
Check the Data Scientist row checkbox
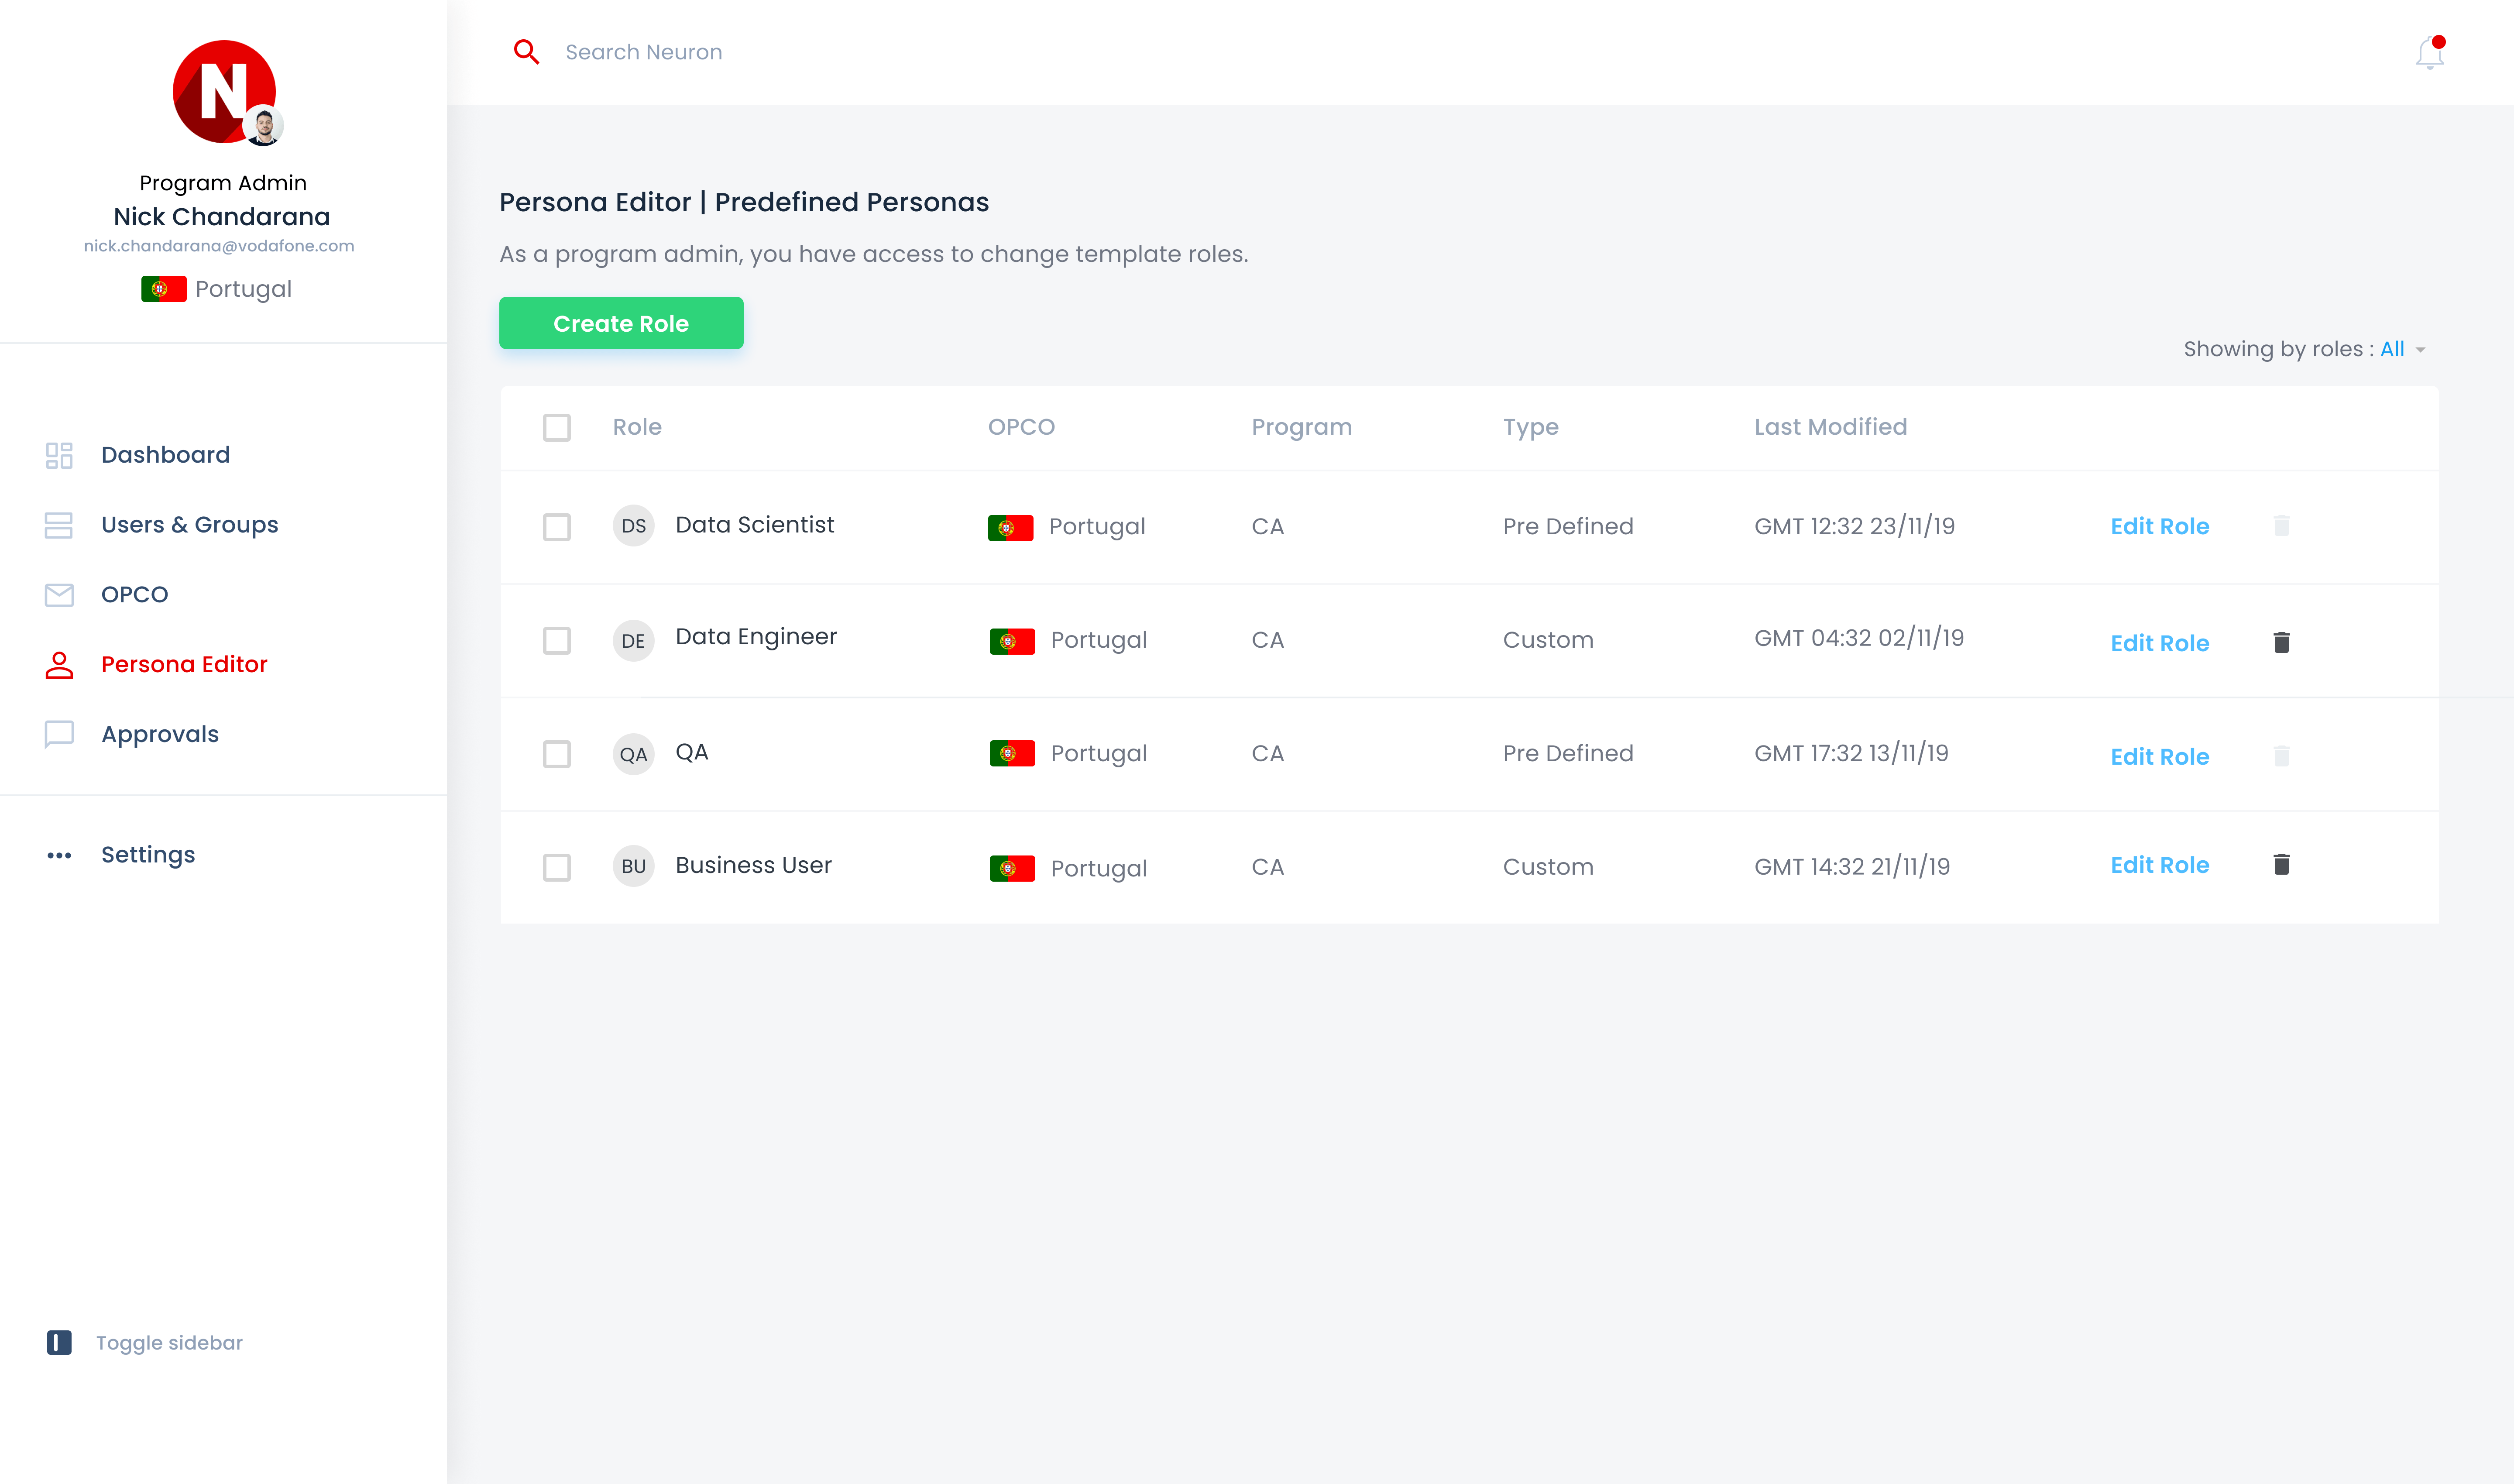(x=557, y=527)
